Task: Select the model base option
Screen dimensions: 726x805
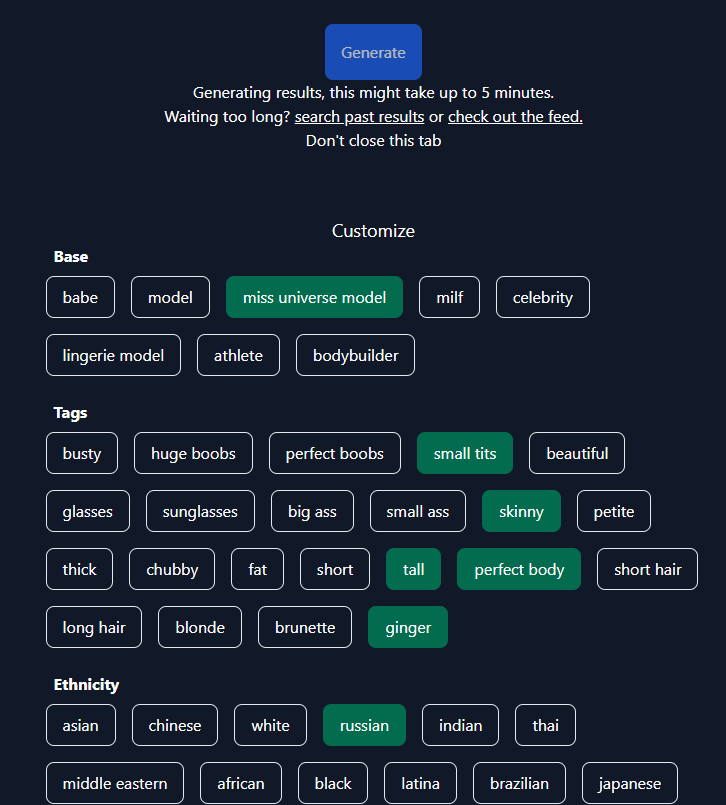Action: [170, 297]
